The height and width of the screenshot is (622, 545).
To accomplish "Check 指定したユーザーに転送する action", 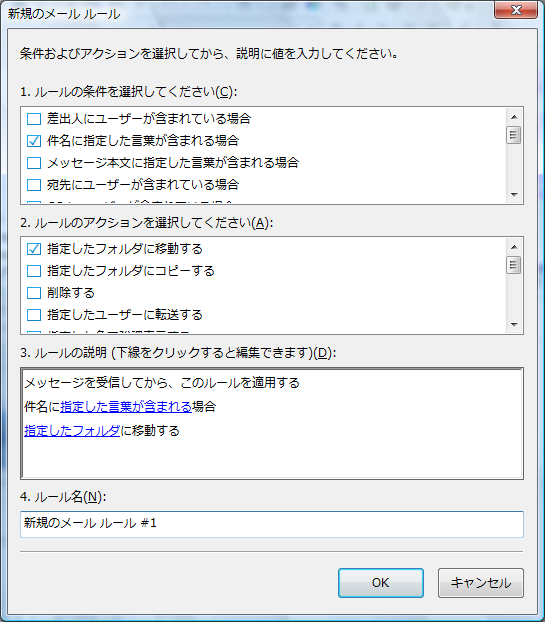I will point(34,315).
